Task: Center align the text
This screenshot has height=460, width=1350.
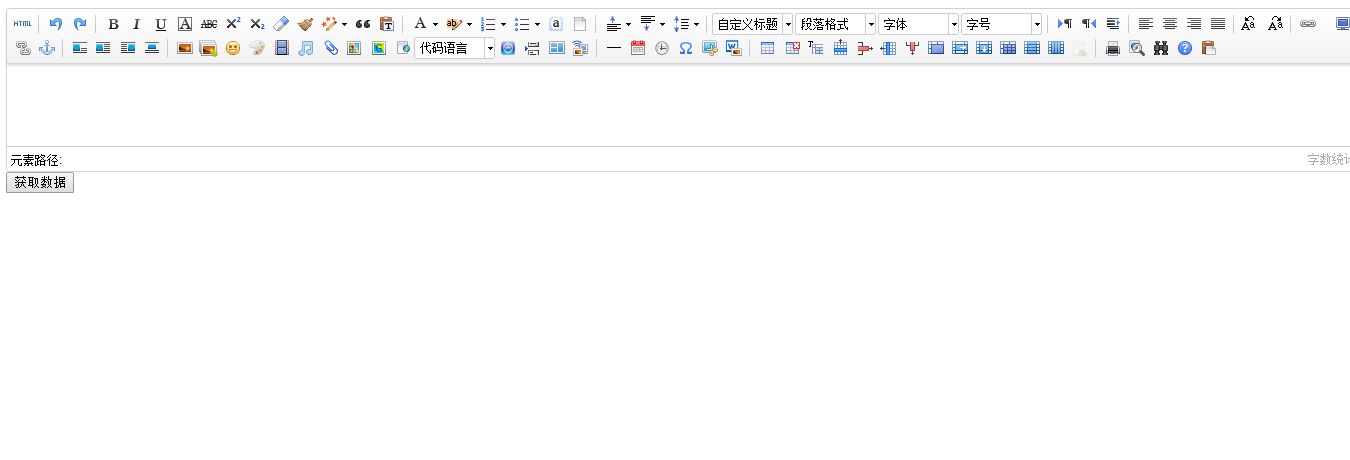Action: tap(1170, 24)
